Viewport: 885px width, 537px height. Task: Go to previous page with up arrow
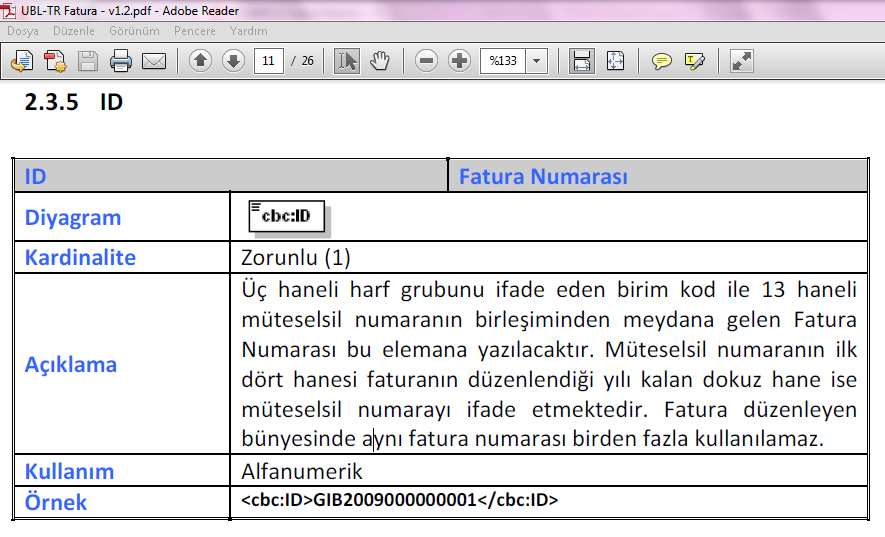200,61
